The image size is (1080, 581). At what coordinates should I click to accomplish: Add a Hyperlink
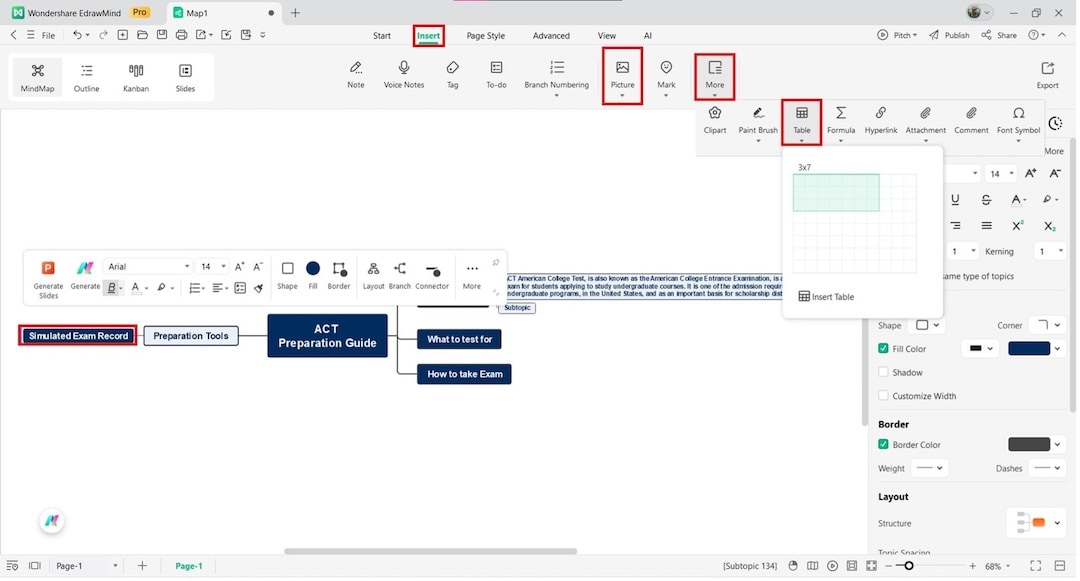coord(880,121)
